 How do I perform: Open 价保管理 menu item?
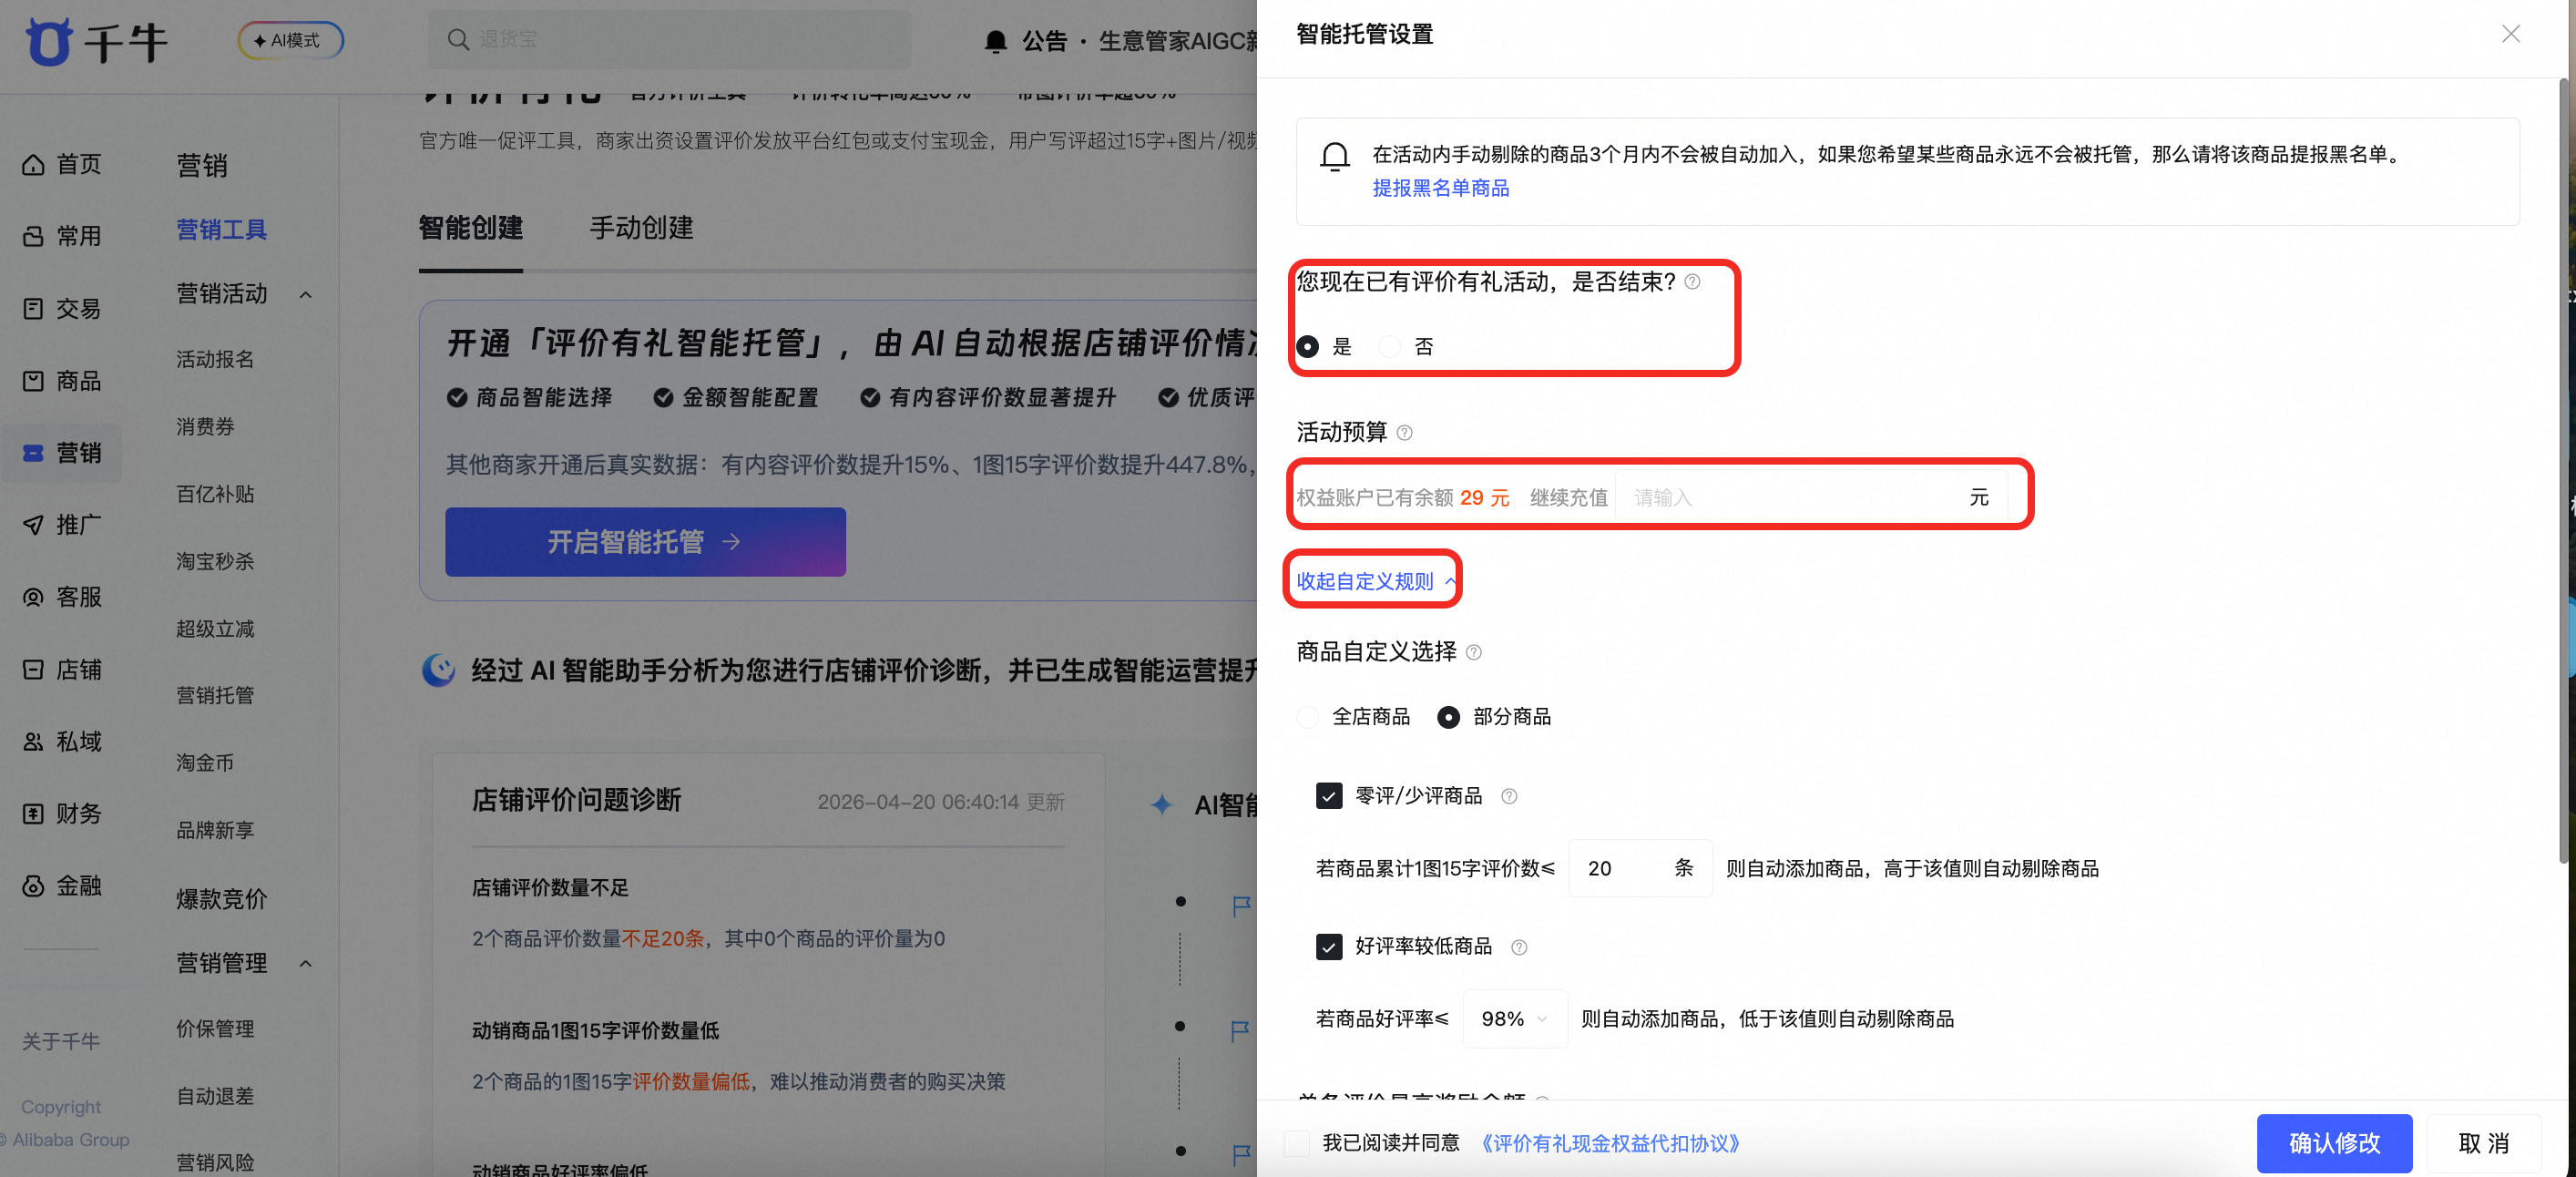tap(215, 1029)
